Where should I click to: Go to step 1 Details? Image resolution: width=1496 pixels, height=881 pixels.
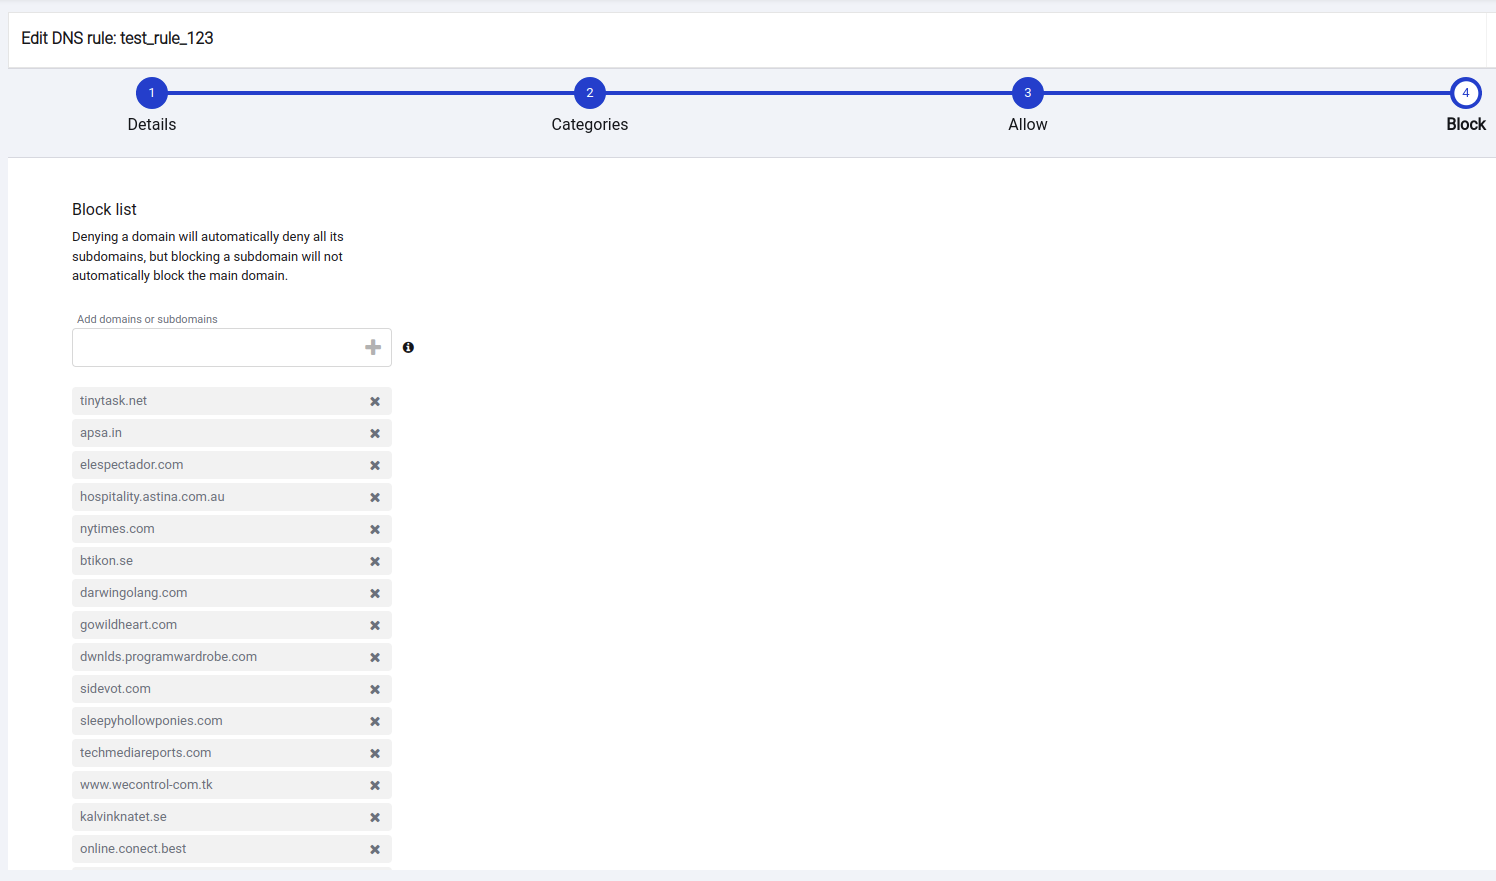coord(152,93)
